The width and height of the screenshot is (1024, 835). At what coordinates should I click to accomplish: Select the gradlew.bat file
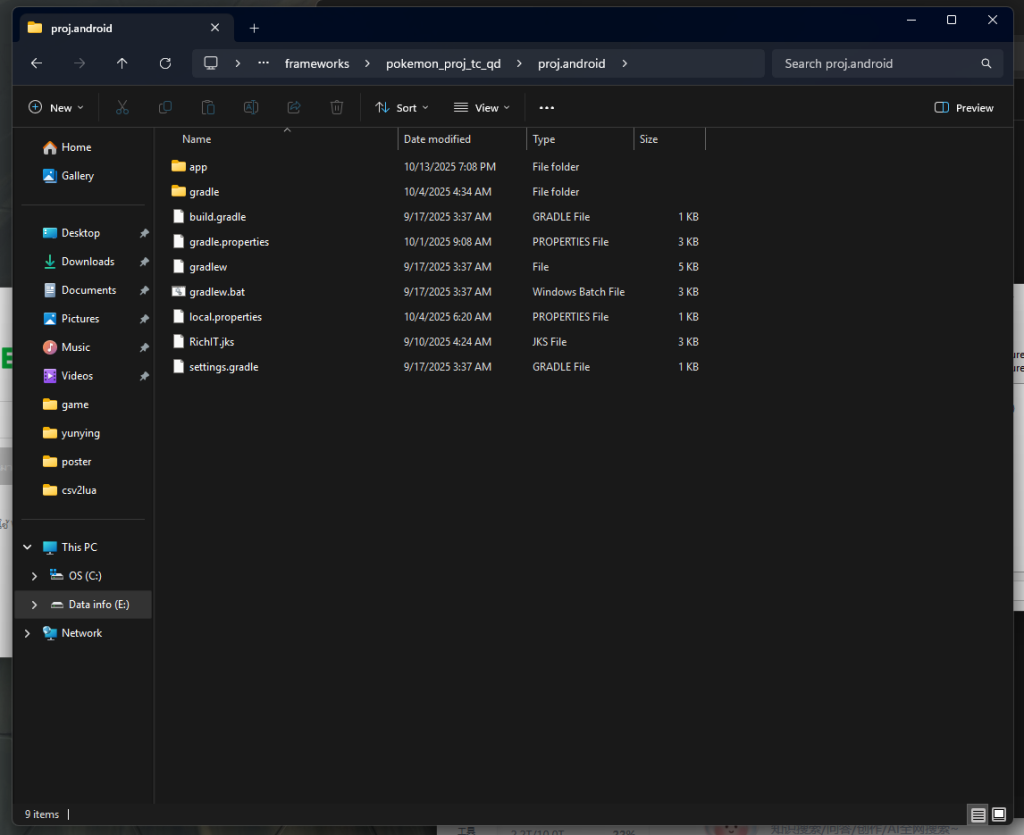coord(217,292)
